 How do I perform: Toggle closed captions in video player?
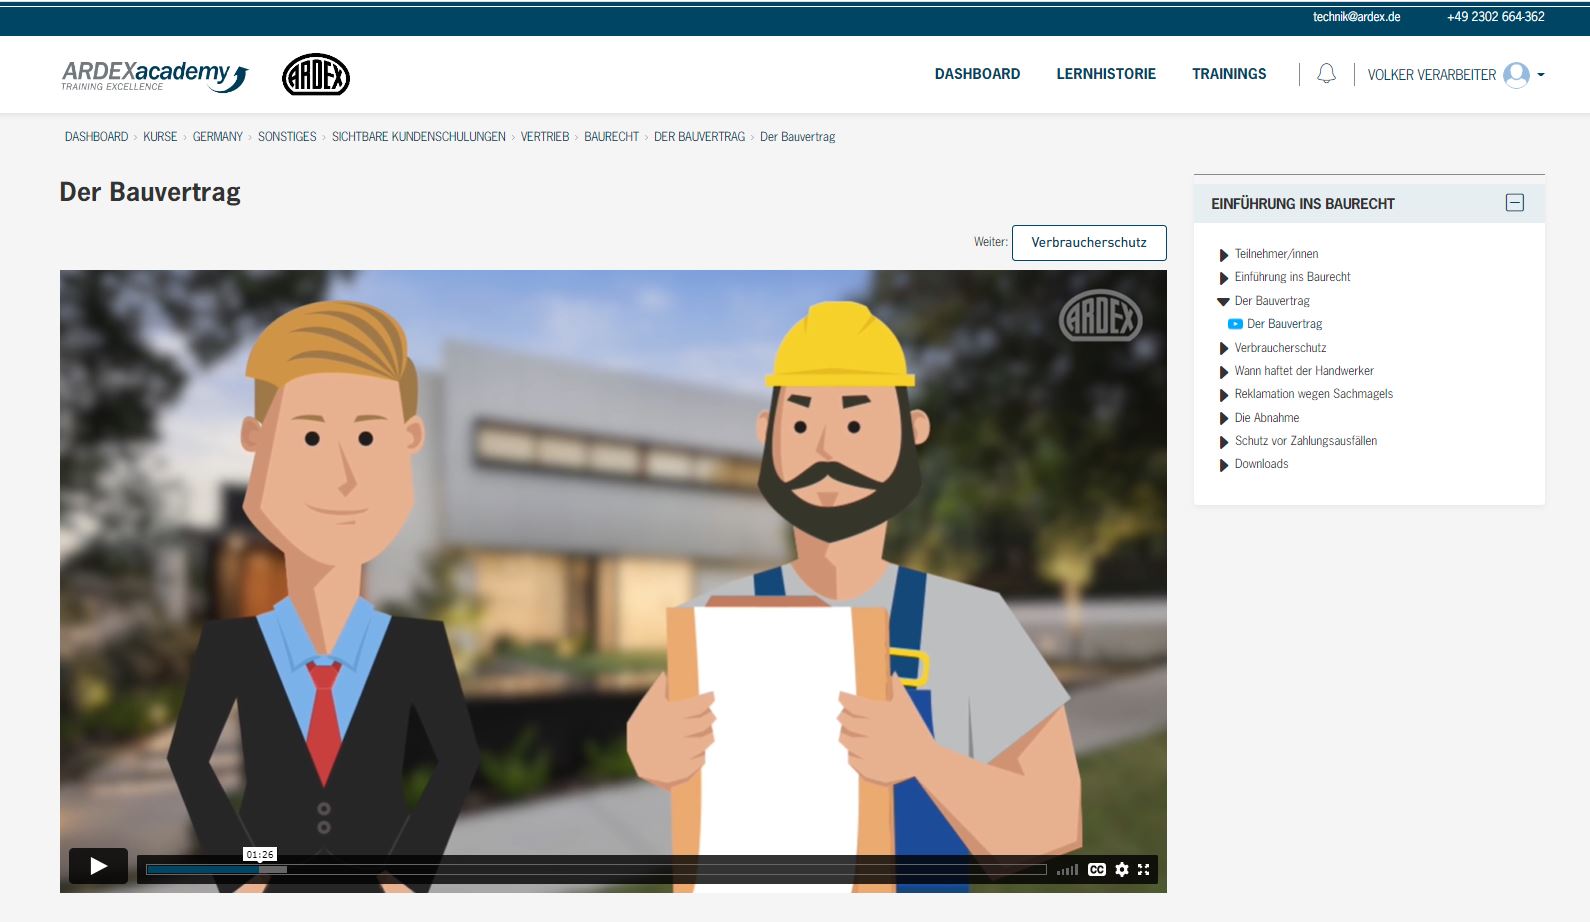pyautogui.click(x=1097, y=870)
